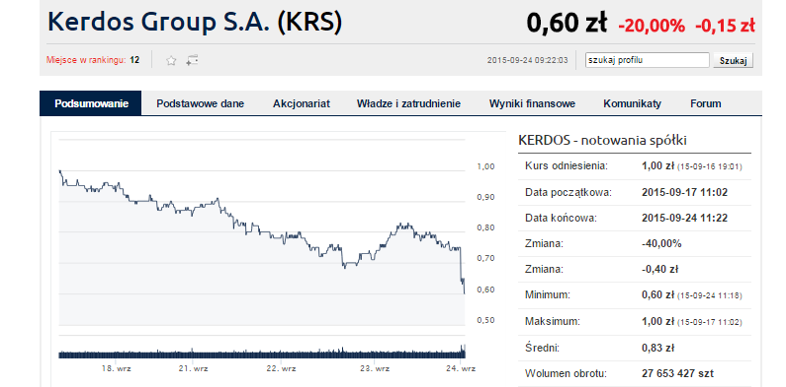
Task: Go to the Wyniki finansowe tab
Action: point(532,104)
